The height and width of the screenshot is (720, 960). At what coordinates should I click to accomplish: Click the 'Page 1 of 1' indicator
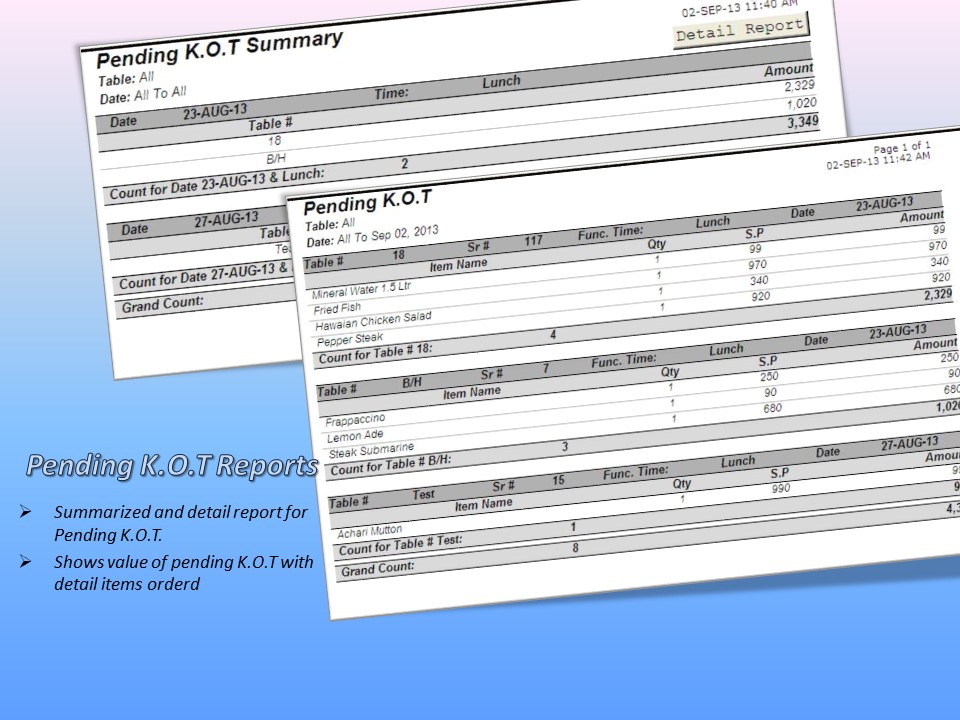(902, 148)
